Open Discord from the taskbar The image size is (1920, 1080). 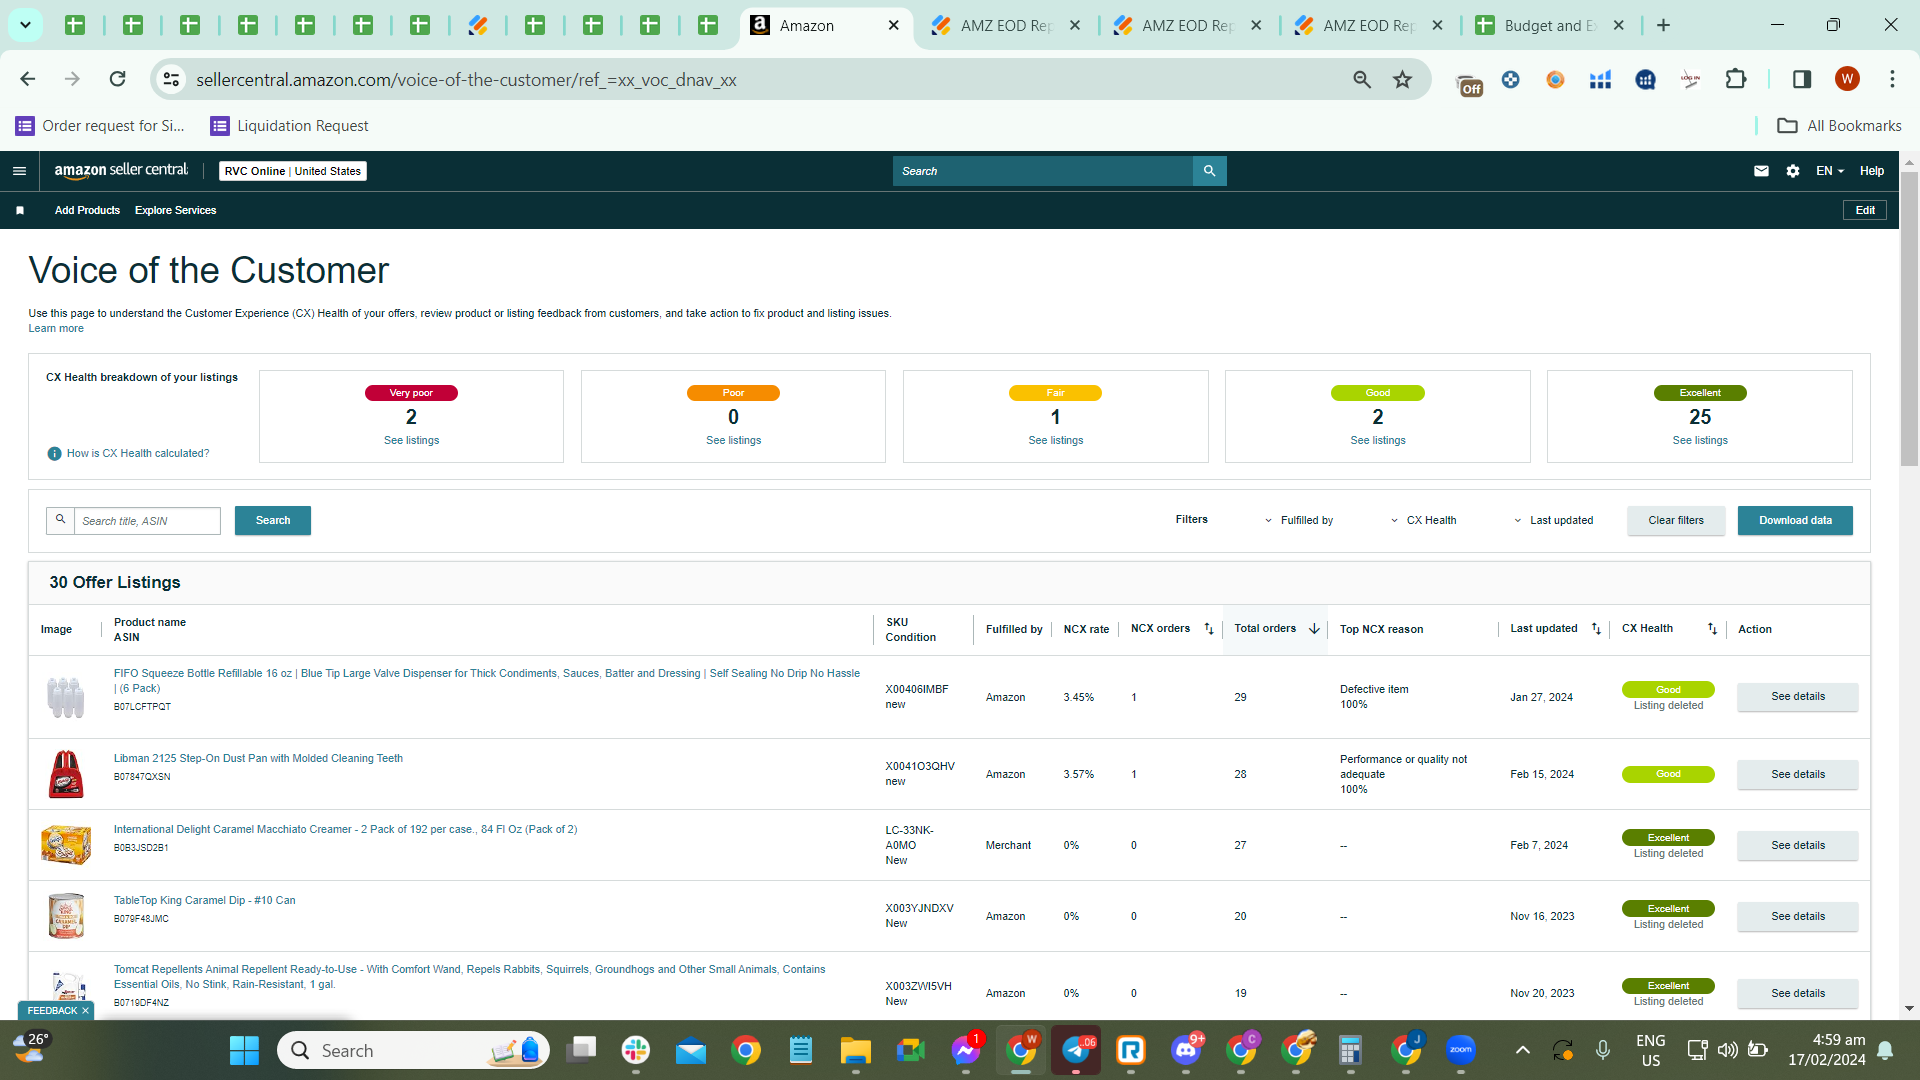(1186, 1050)
